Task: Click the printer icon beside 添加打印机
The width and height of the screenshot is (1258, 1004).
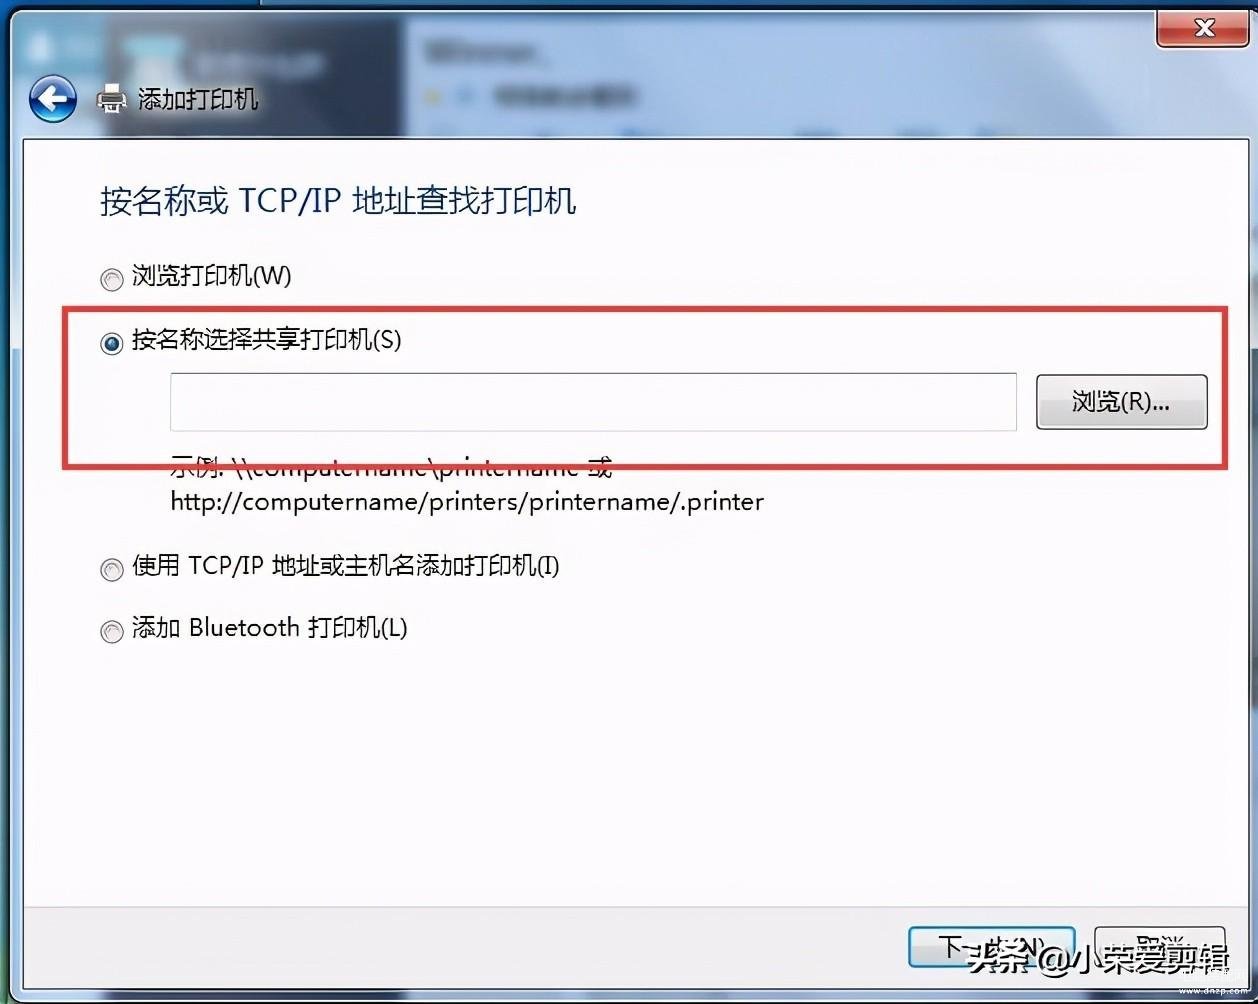Action: click(112, 99)
